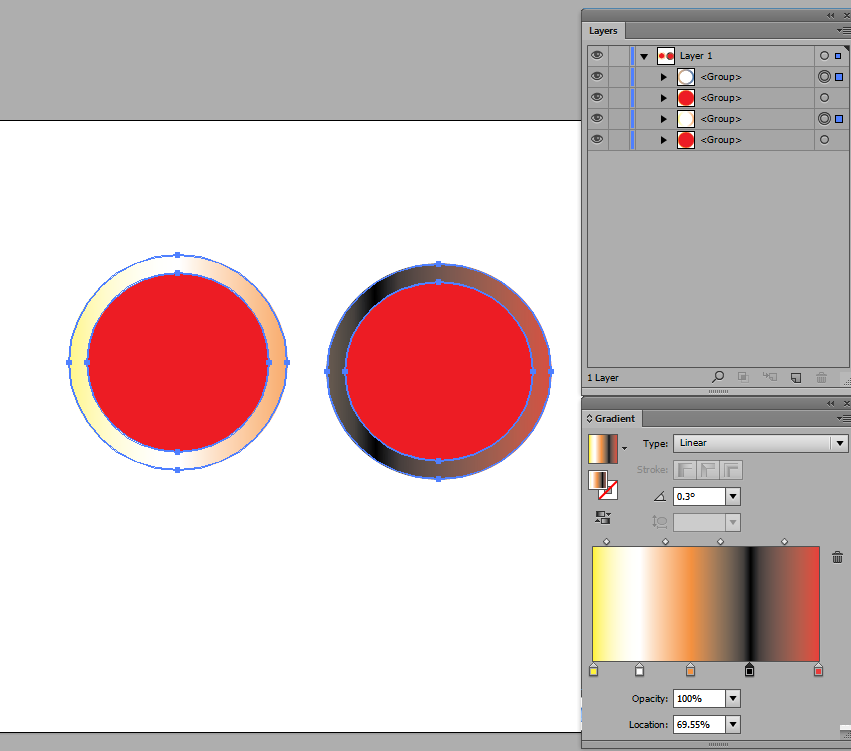
Task: Expand the second <Group> row's triangle
Action: point(663,98)
